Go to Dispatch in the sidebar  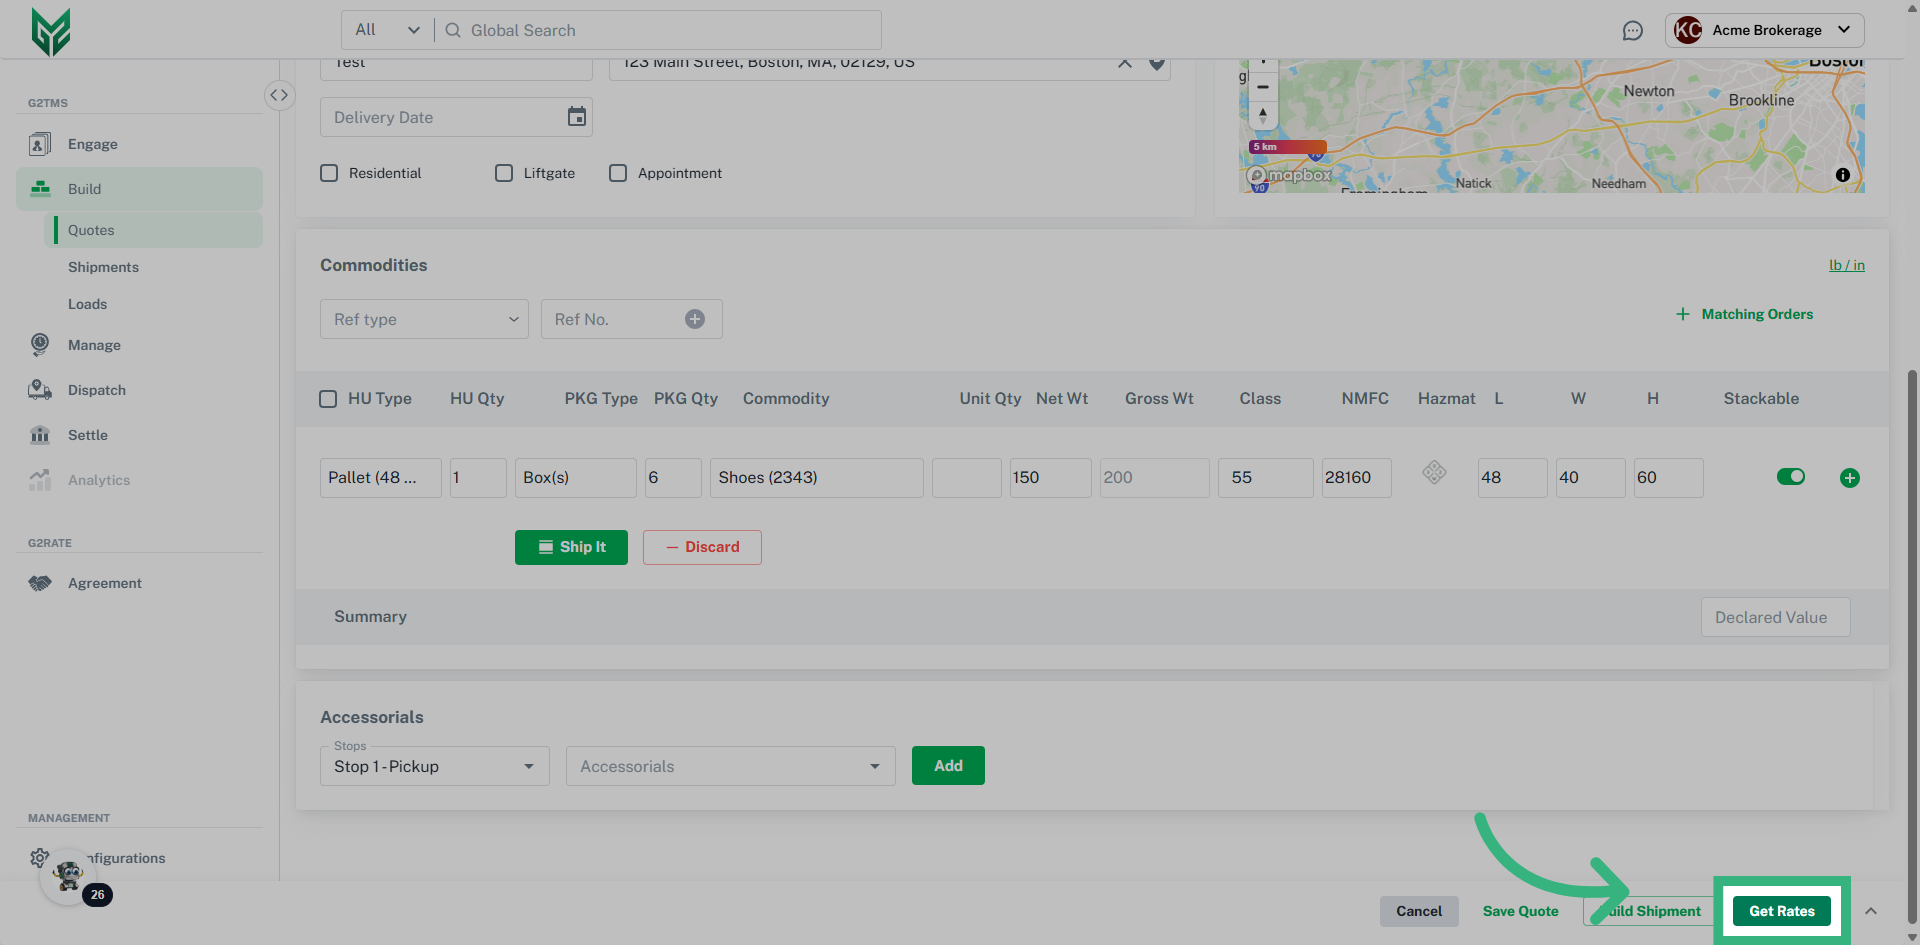97,390
